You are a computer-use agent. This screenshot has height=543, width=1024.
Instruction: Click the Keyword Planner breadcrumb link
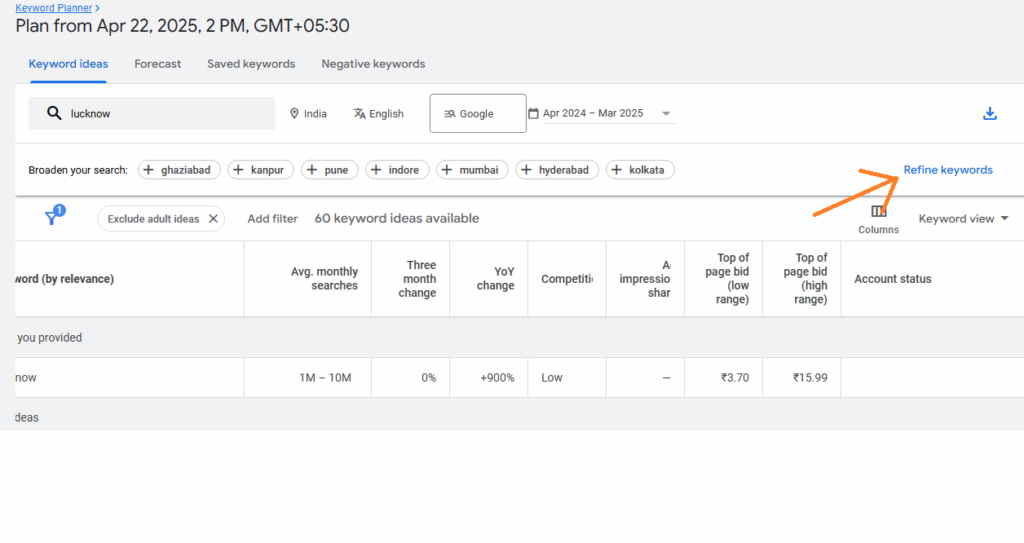coord(54,8)
